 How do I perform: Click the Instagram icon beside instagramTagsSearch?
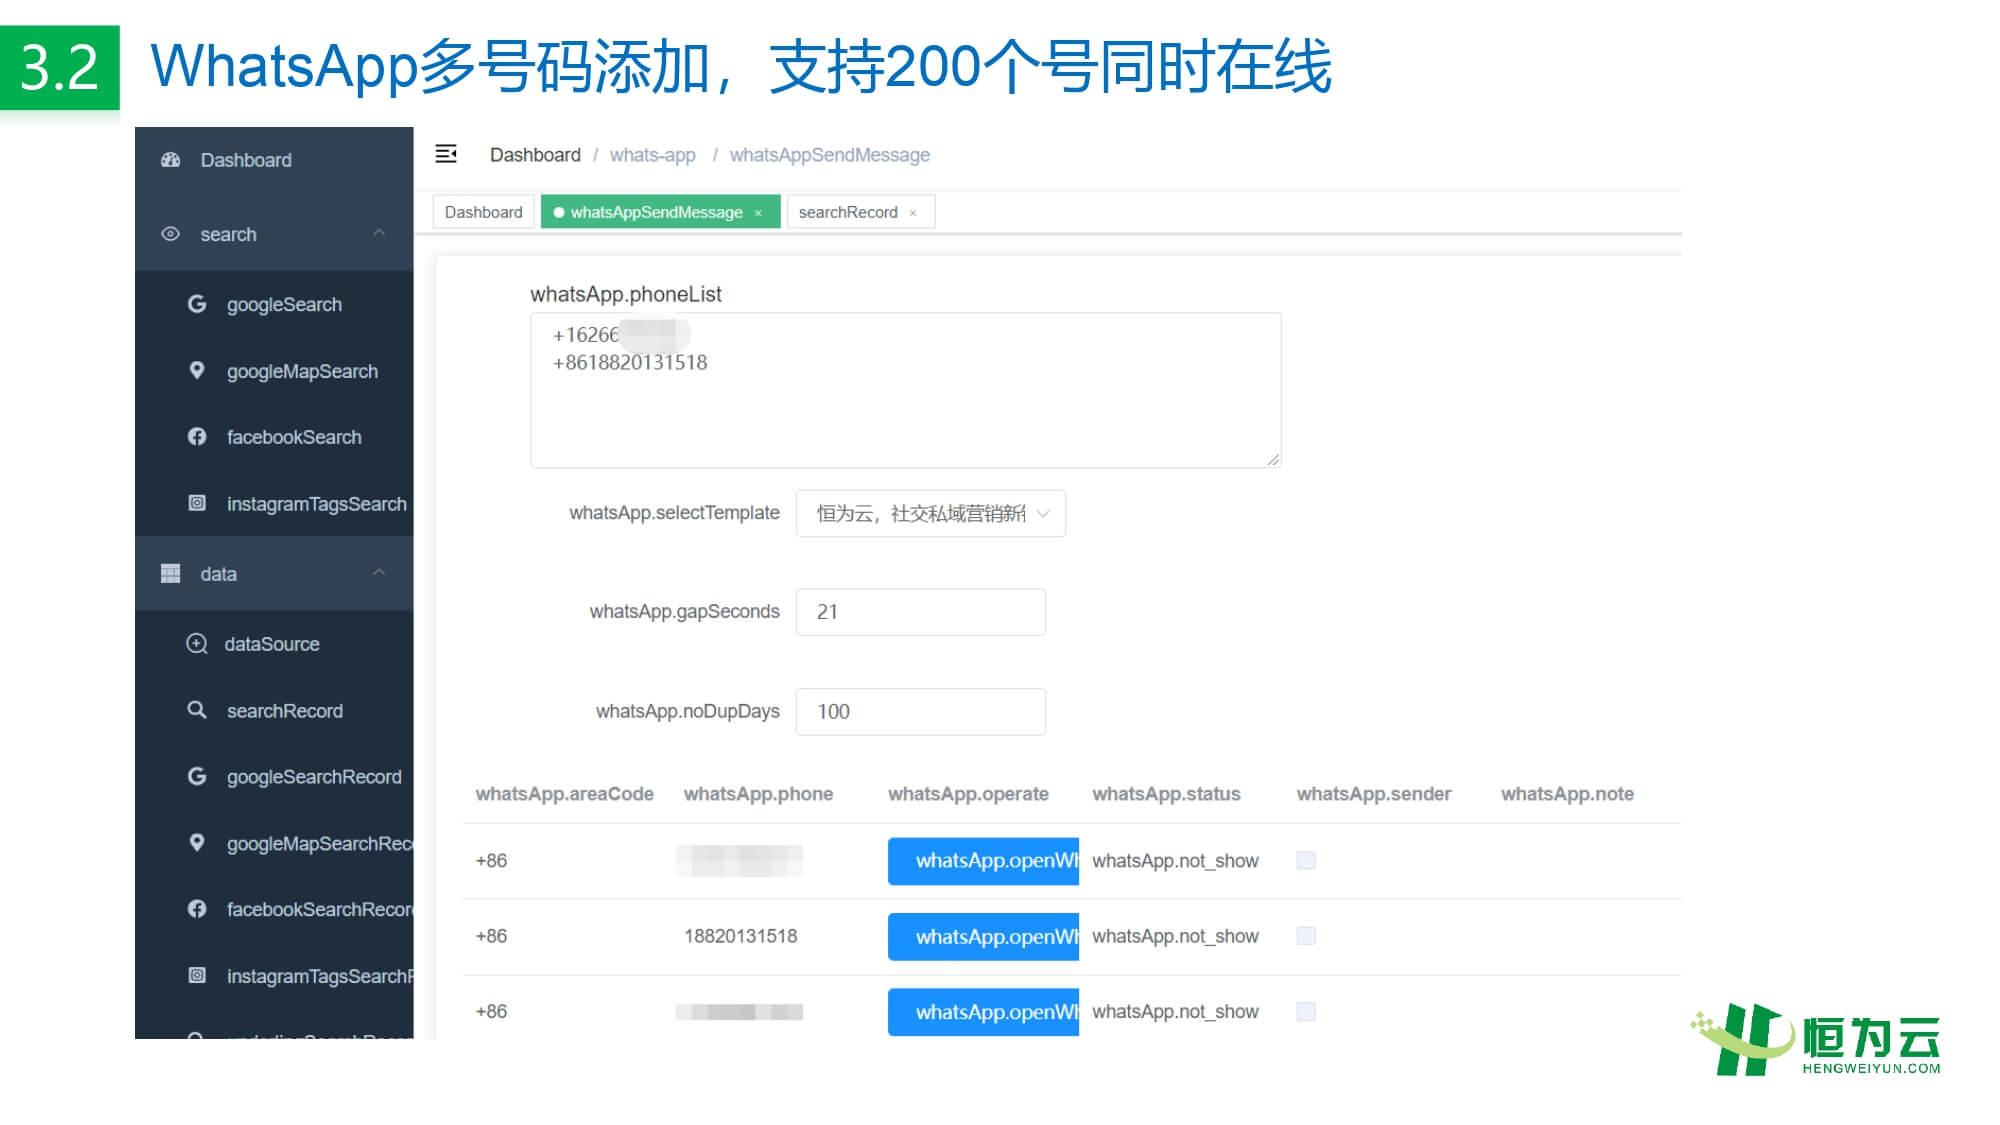click(x=197, y=503)
